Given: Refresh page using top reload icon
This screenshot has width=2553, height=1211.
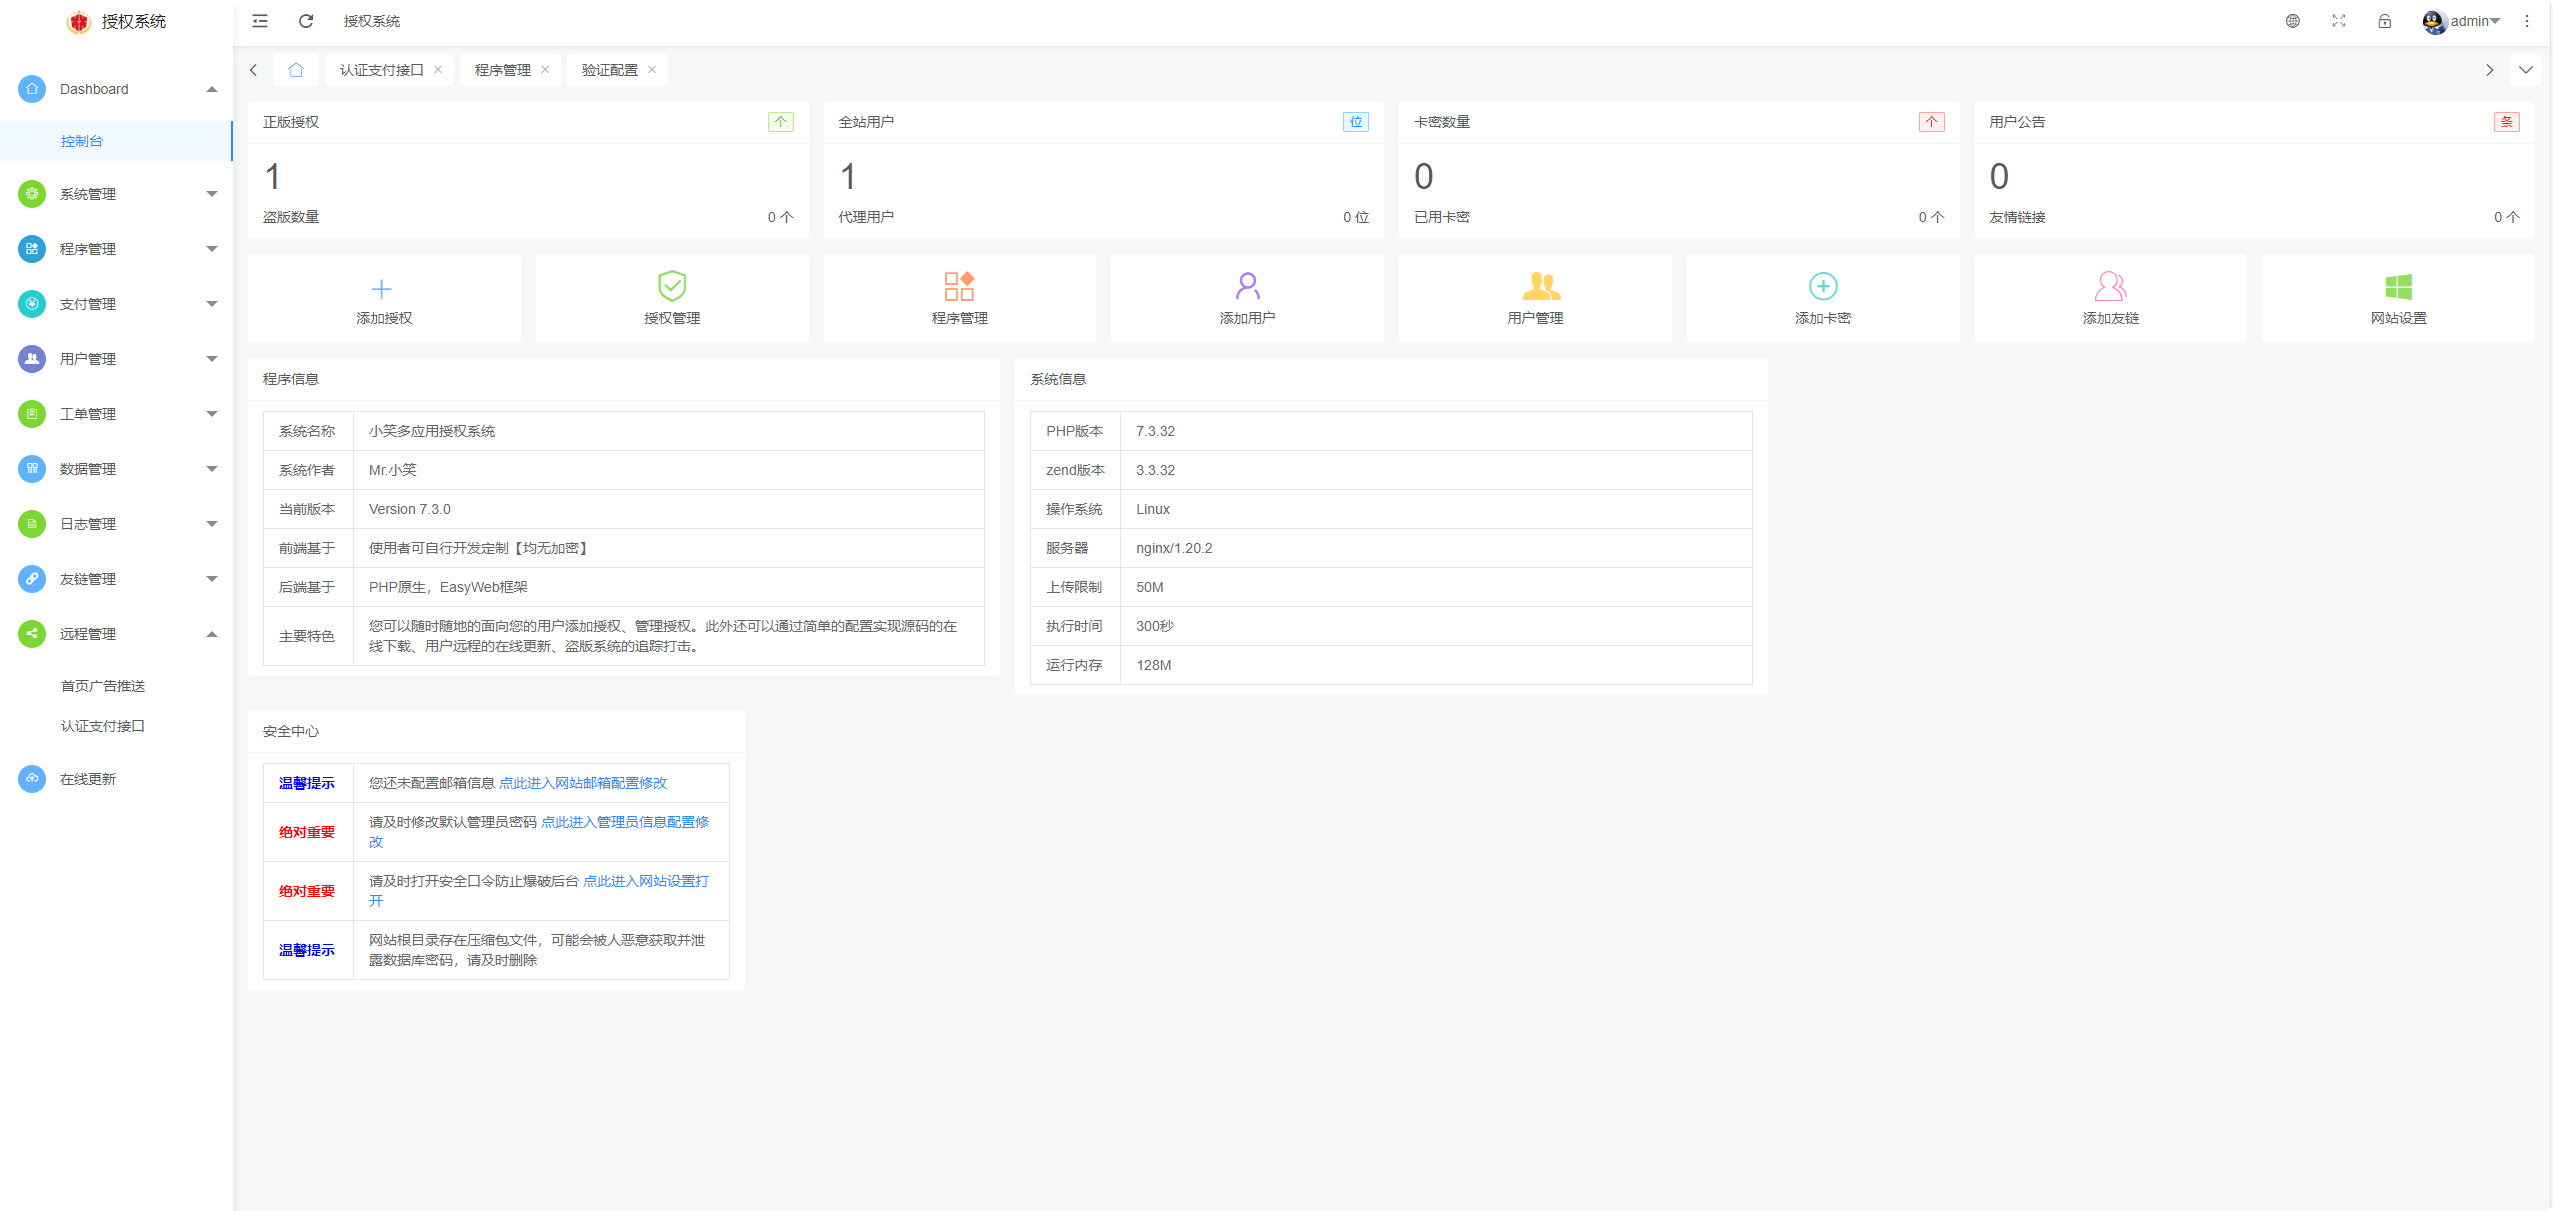Looking at the screenshot, I should click(x=306, y=21).
